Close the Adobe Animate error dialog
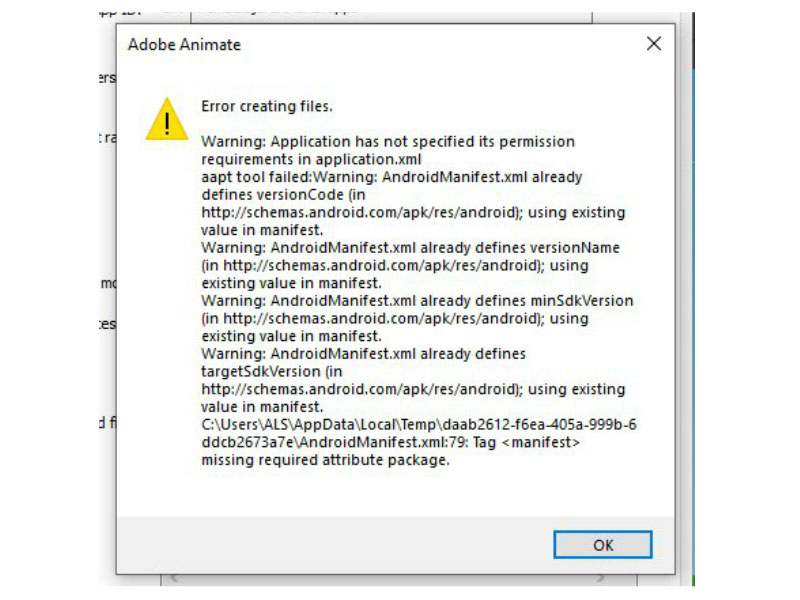 (653, 44)
